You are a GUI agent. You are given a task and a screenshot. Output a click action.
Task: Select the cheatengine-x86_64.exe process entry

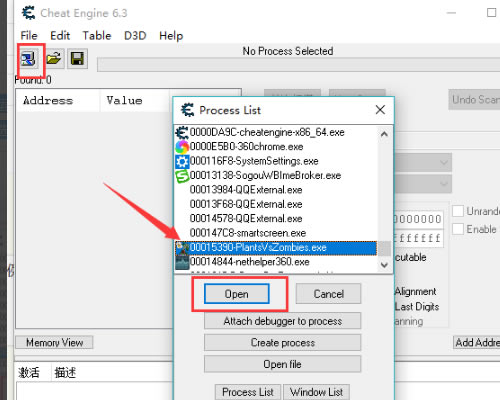[x=260, y=132]
